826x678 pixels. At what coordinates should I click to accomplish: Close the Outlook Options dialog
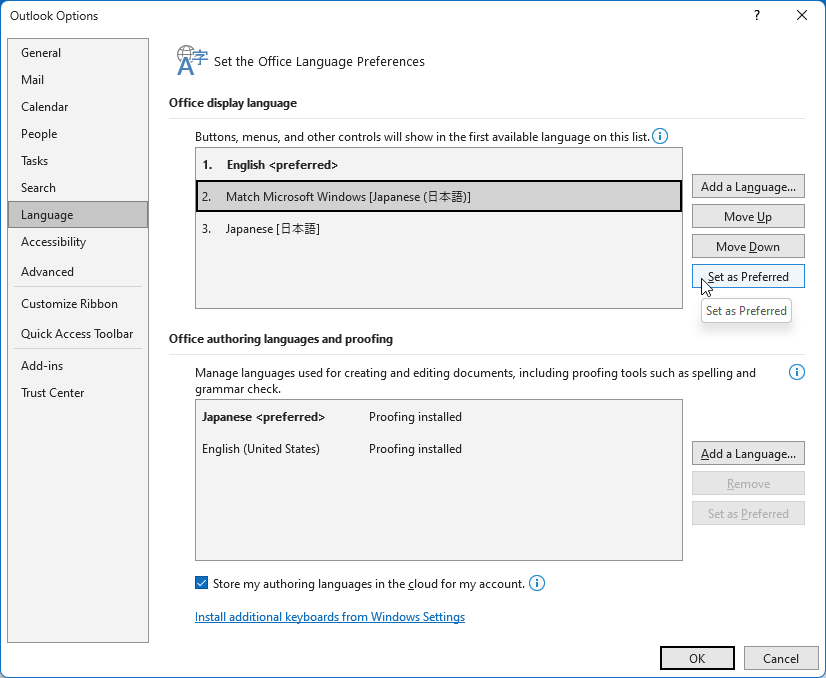[802, 15]
